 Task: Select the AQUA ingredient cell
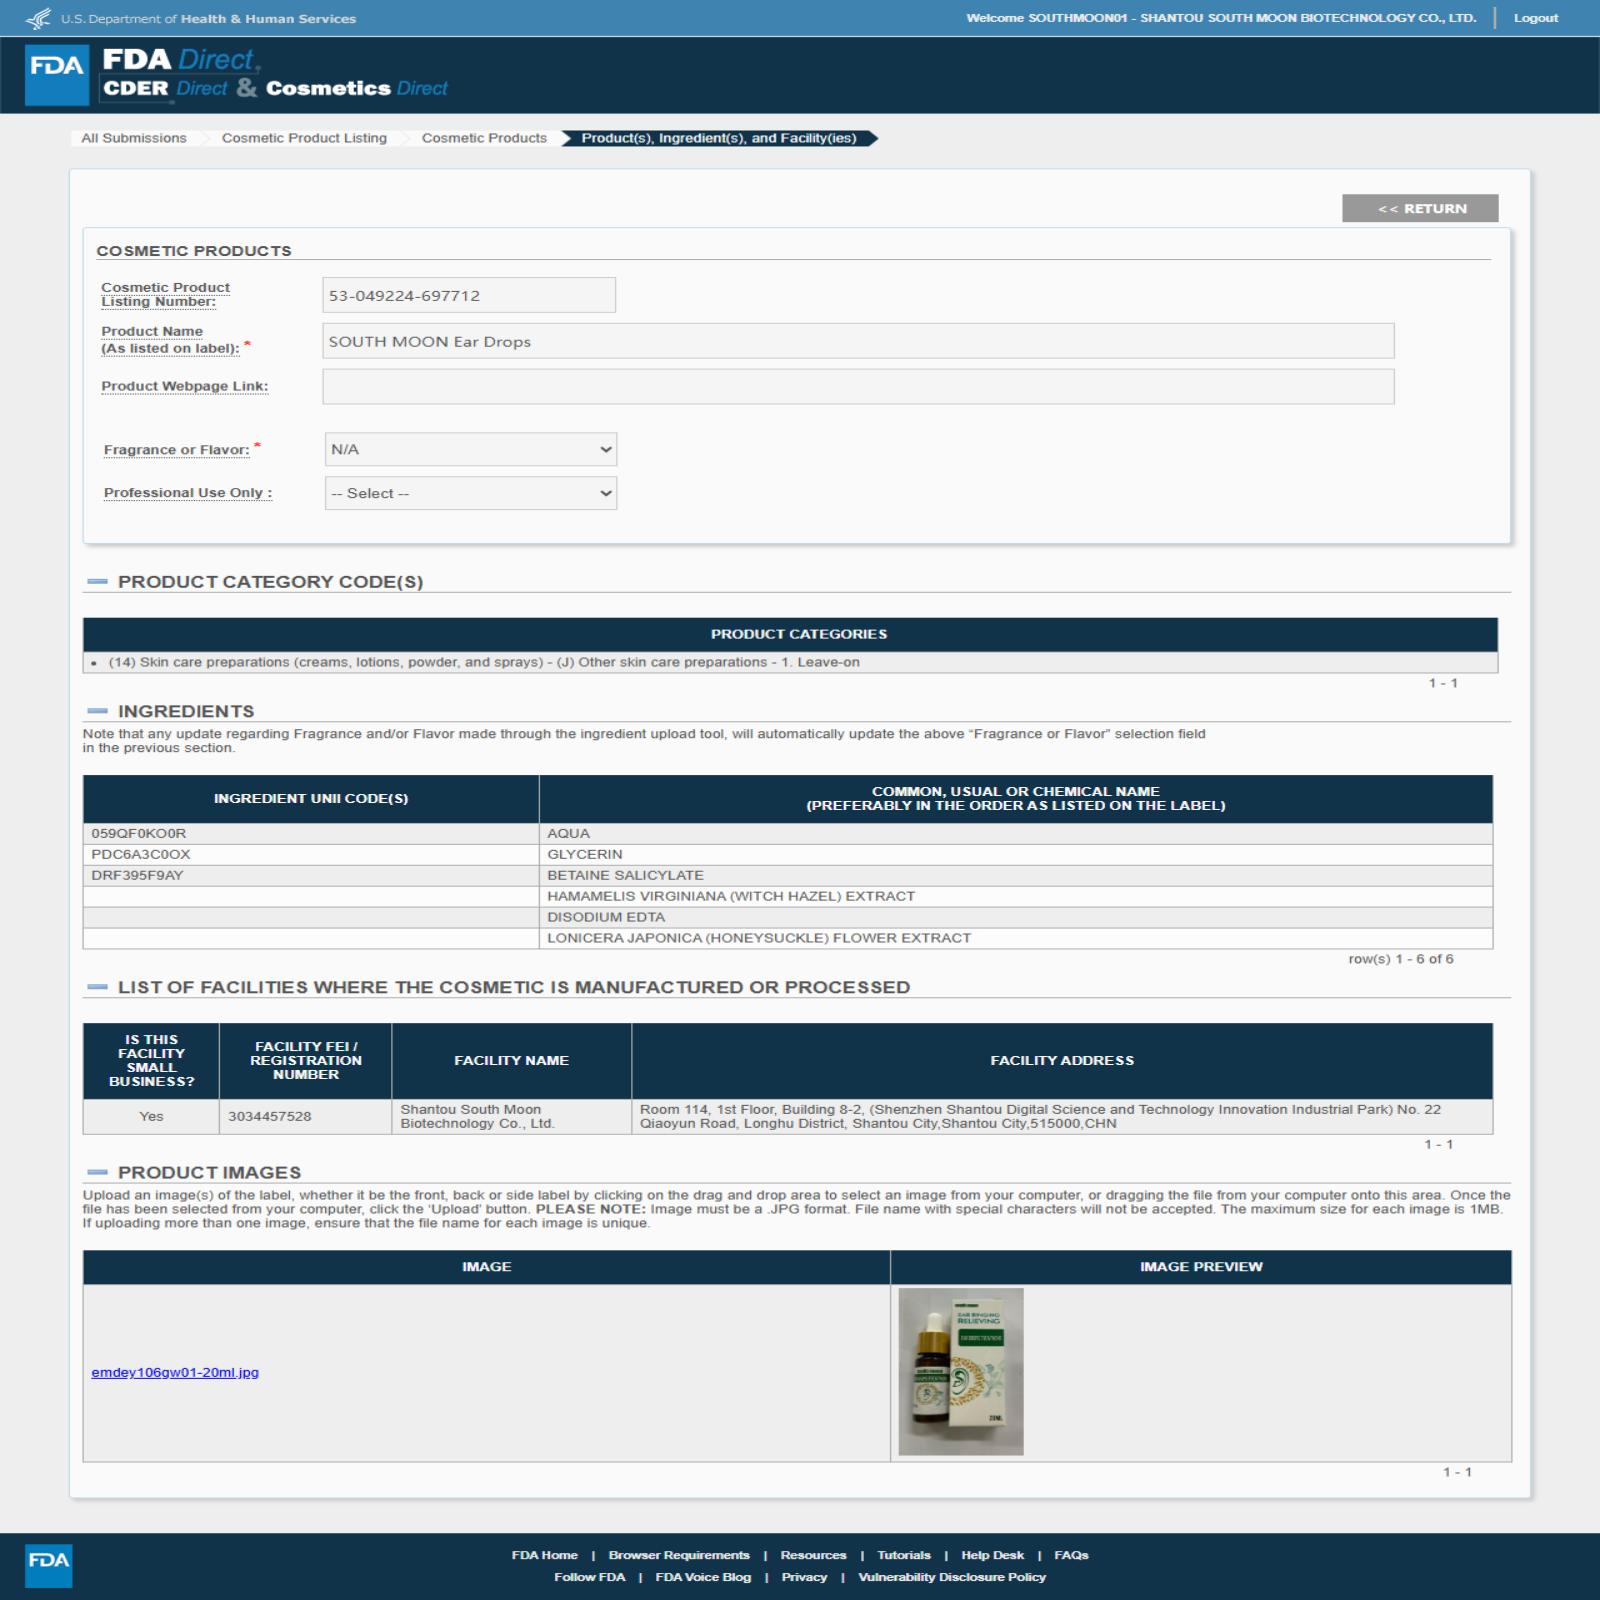click(1015, 833)
